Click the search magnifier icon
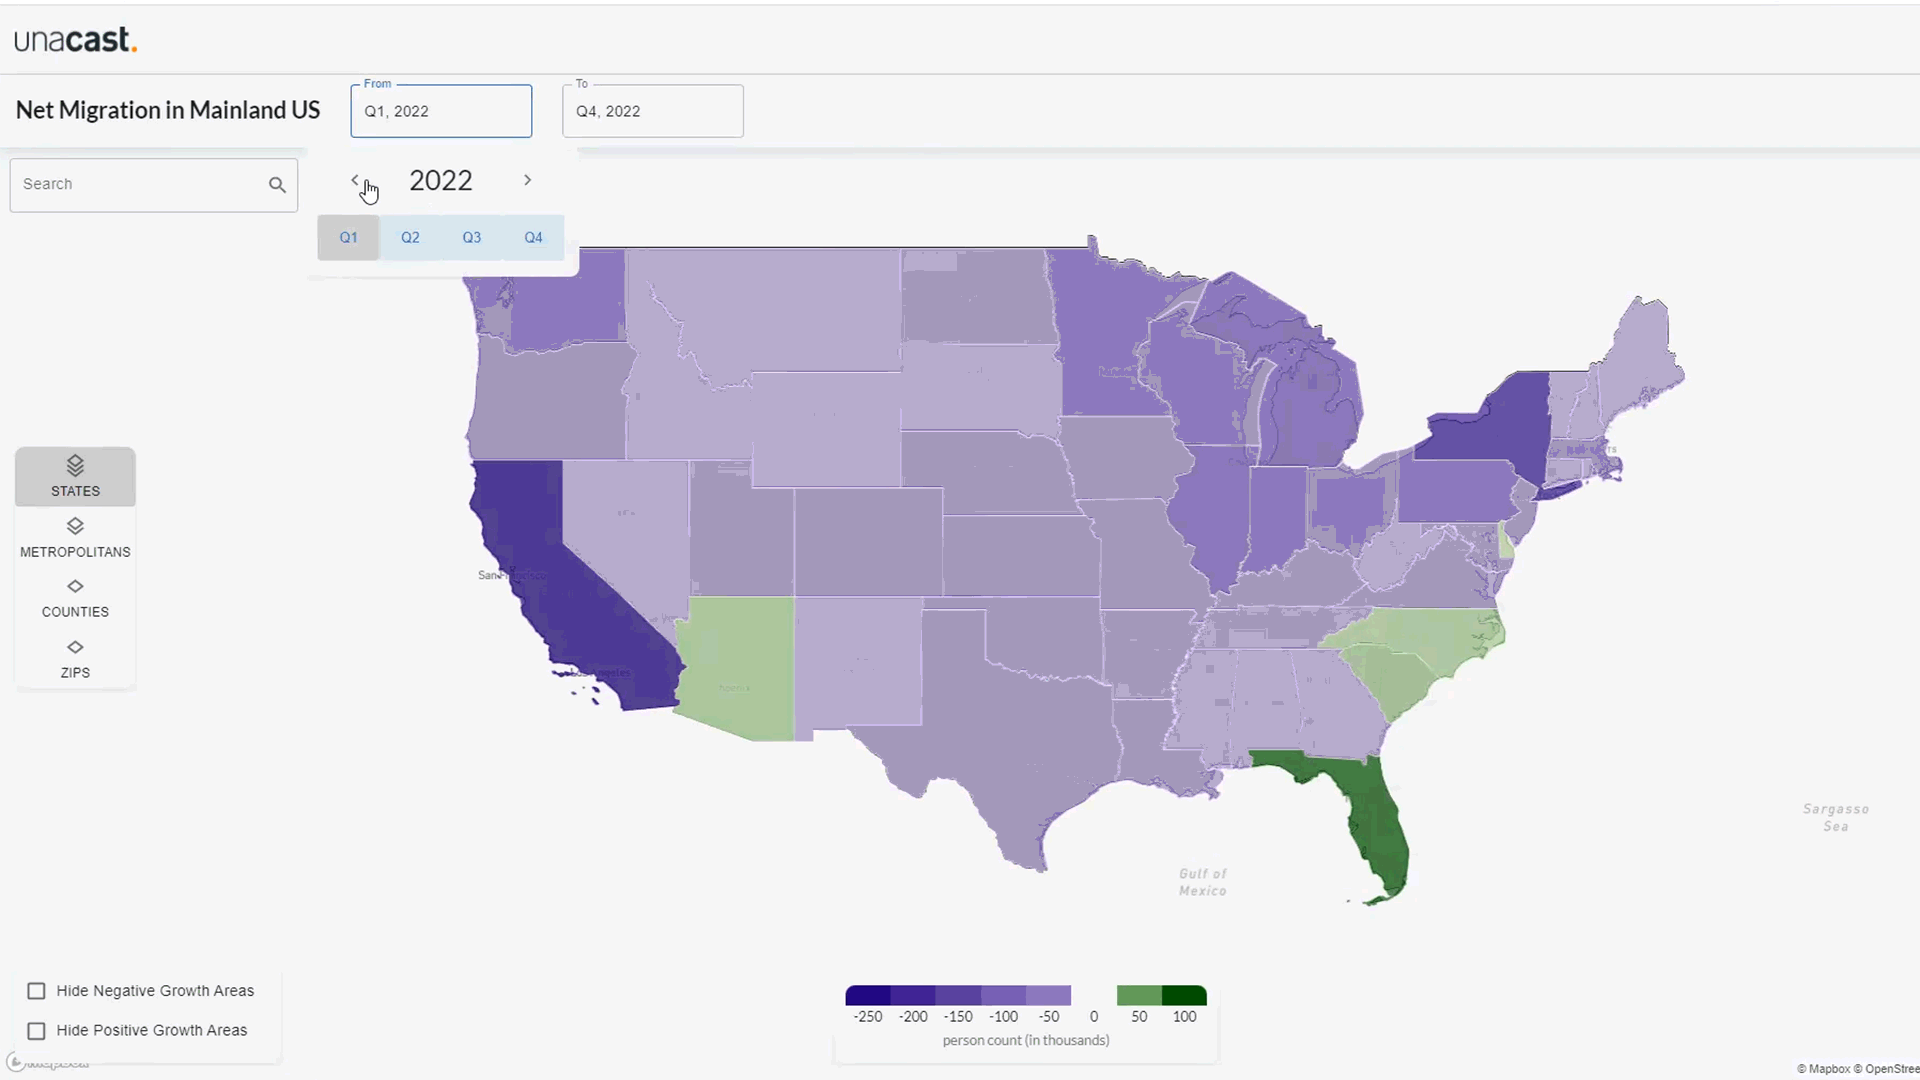1920x1080 pixels. [x=277, y=184]
